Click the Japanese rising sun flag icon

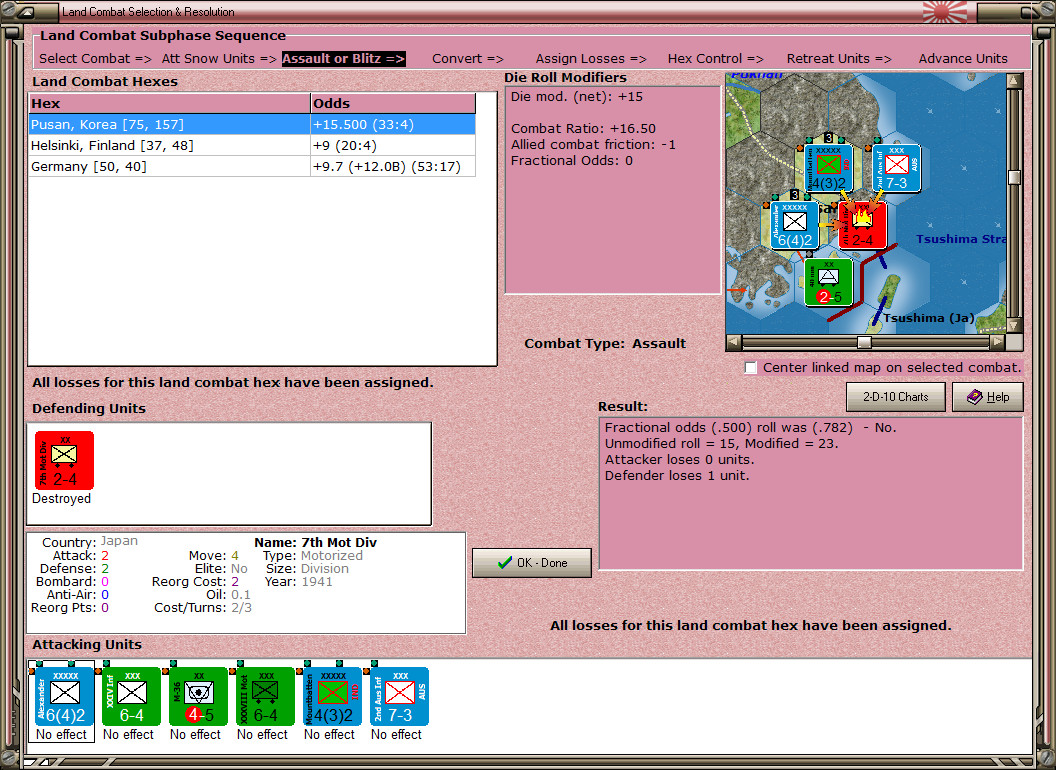(x=944, y=11)
